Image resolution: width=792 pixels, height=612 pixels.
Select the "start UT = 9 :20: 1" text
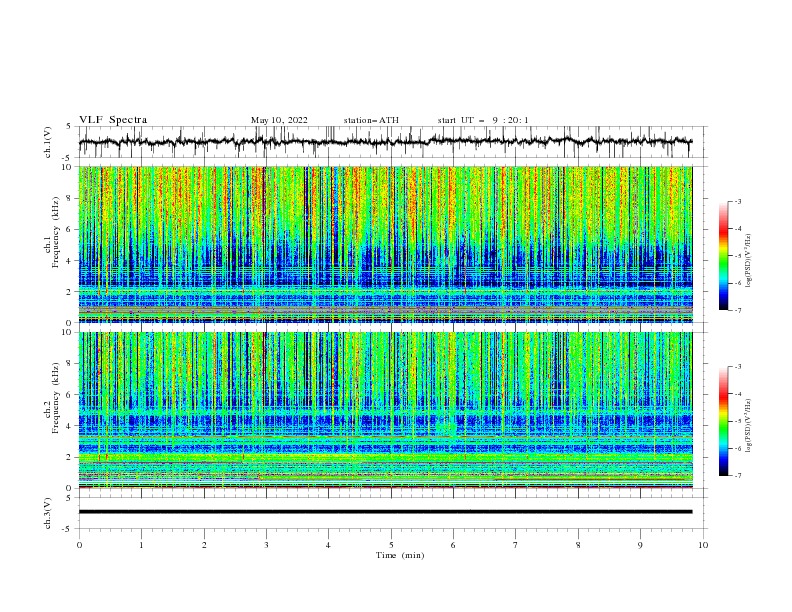point(483,120)
